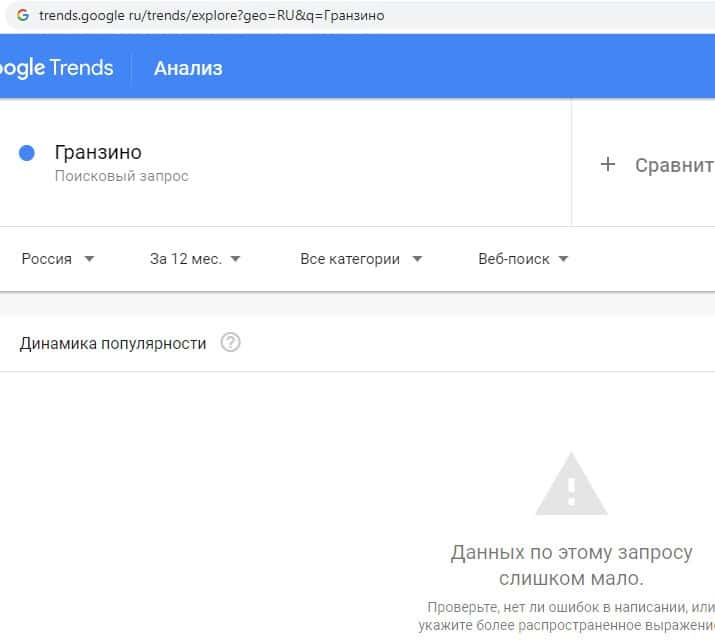Click the Google favicon in the address bar

point(22,16)
